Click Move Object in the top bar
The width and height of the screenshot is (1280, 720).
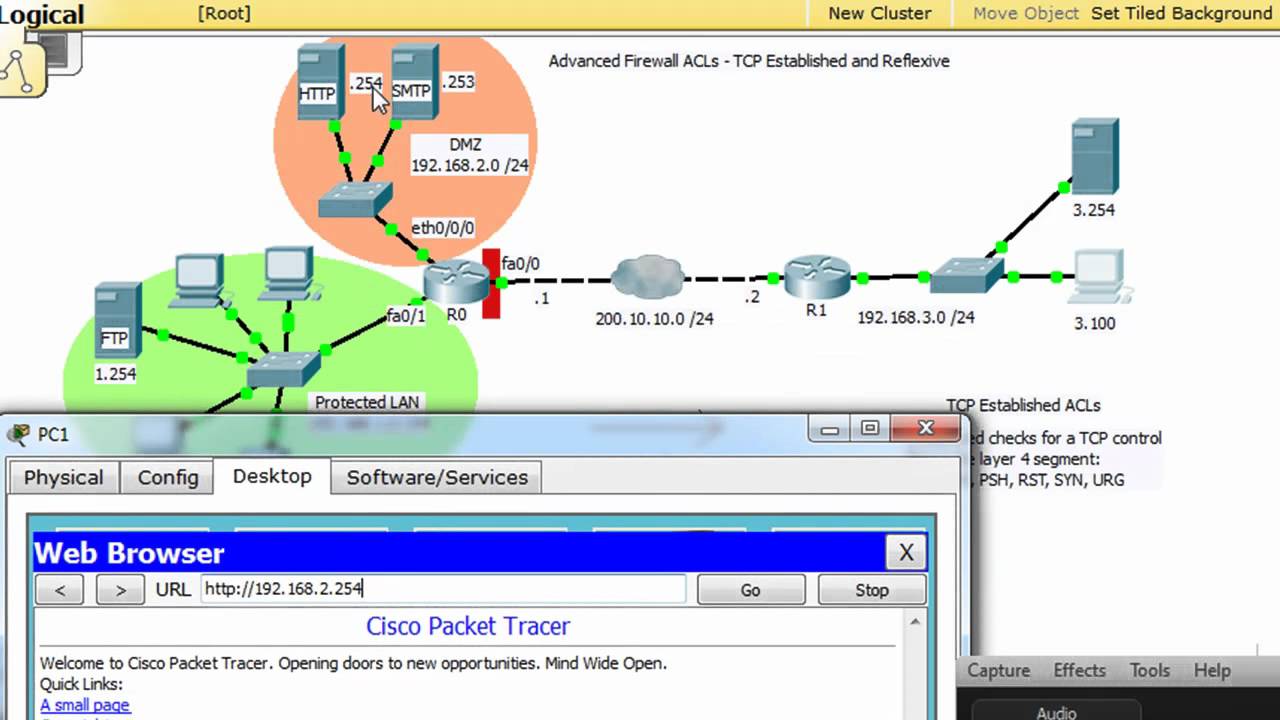[x=1026, y=13]
